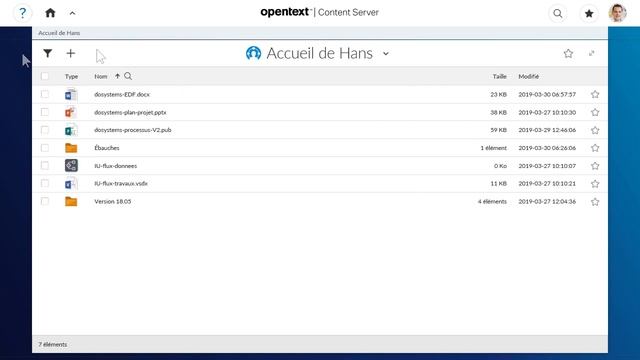Click the Version 18.05 folder icon
This screenshot has width=640, height=360.
click(71, 201)
